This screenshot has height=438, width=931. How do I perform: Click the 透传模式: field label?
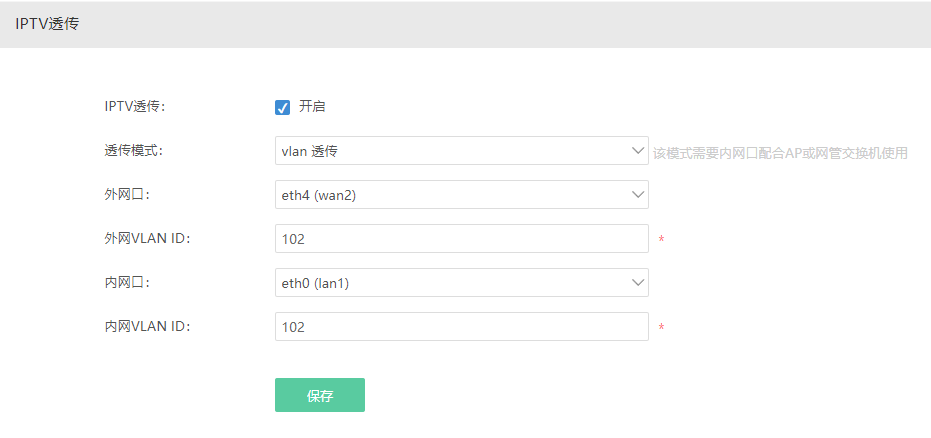pos(134,151)
